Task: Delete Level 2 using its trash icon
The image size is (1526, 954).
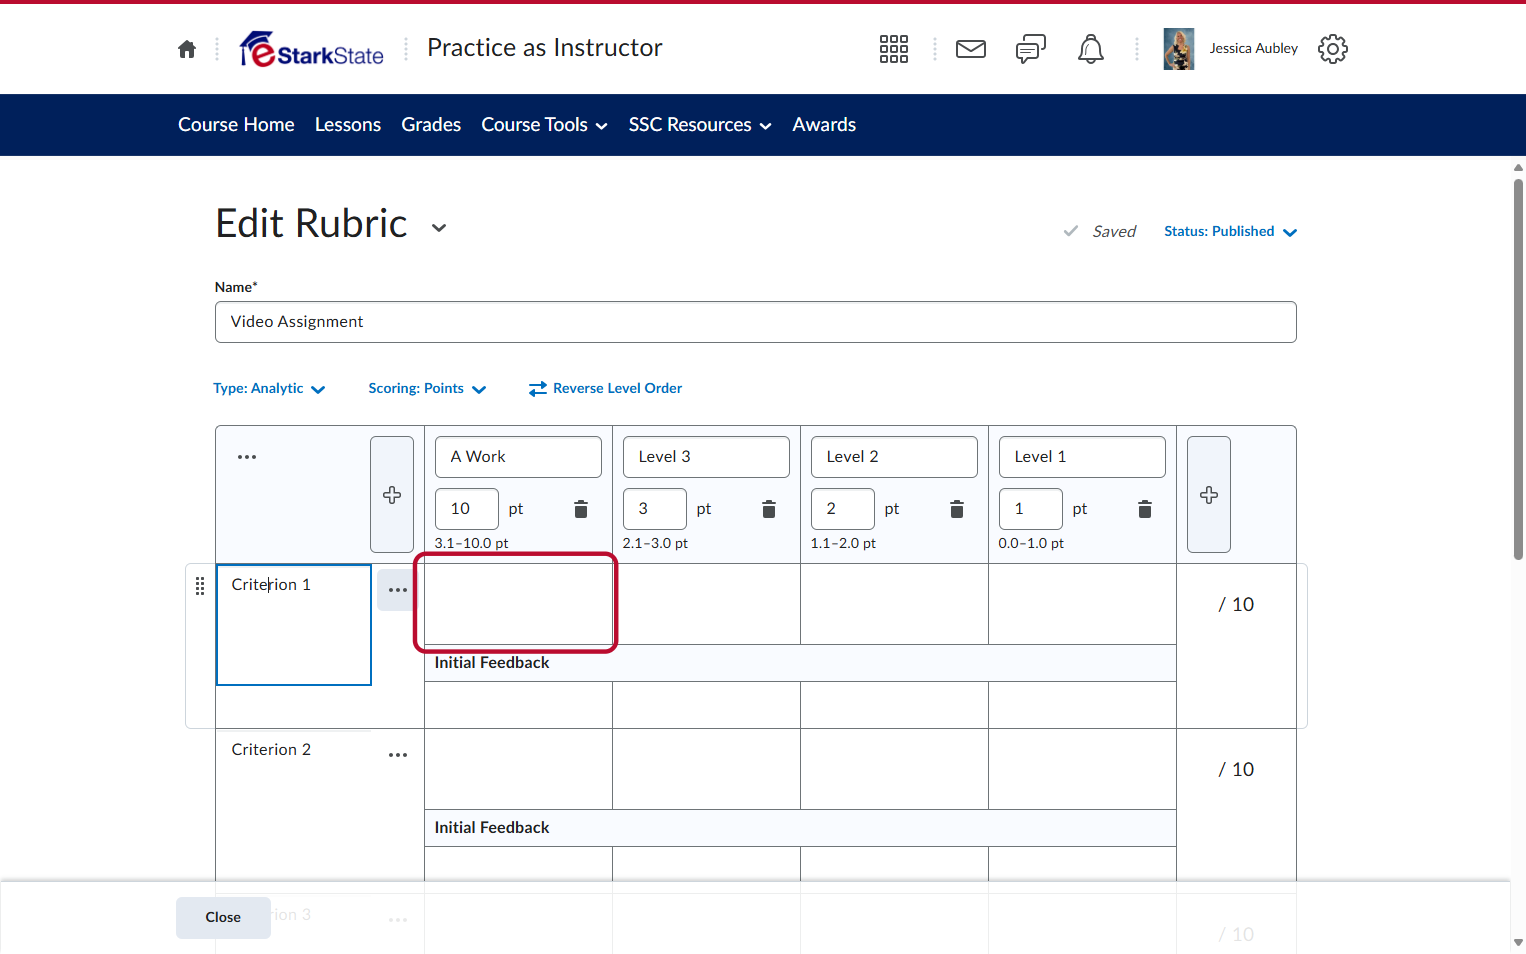Action: pos(957,509)
